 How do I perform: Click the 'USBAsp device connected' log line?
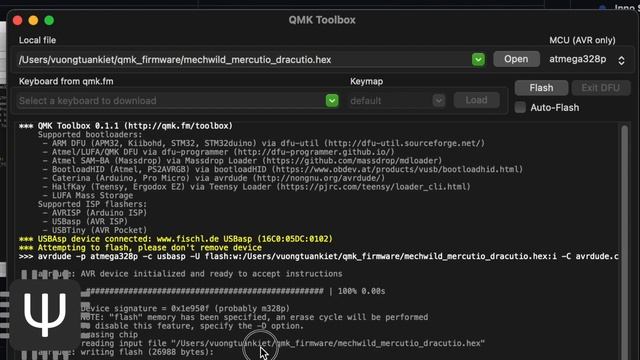tap(176, 239)
